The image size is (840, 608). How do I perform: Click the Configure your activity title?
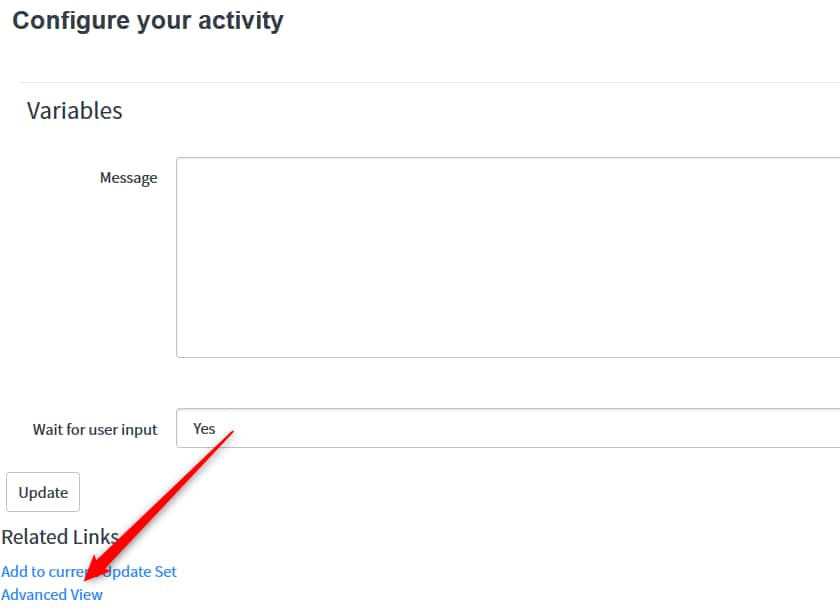coord(147,20)
